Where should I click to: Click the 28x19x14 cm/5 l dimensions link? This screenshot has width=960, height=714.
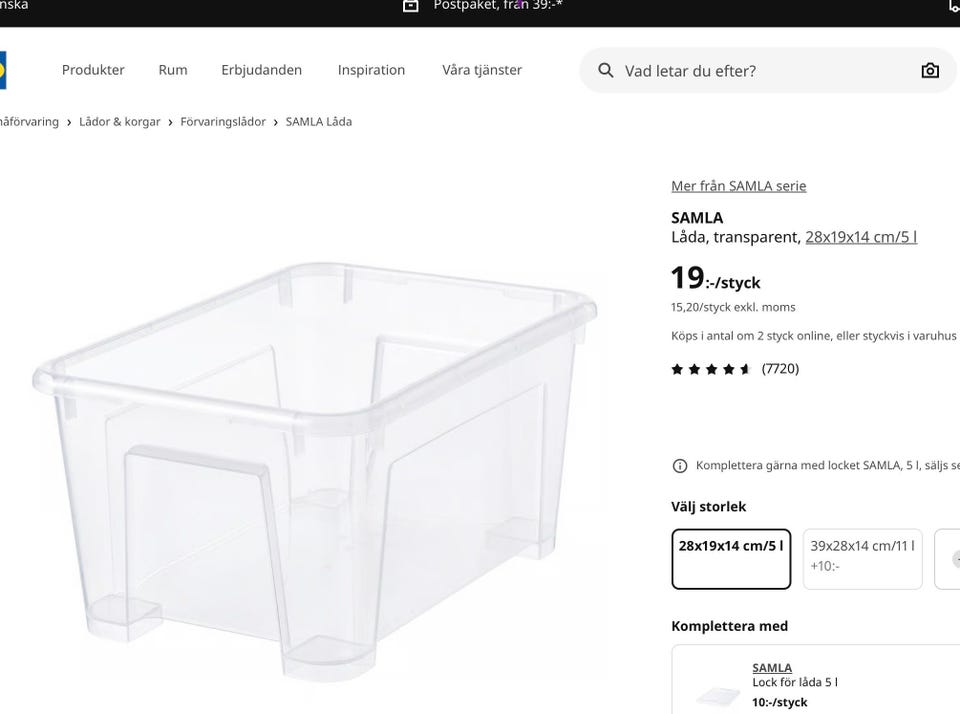[861, 237]
